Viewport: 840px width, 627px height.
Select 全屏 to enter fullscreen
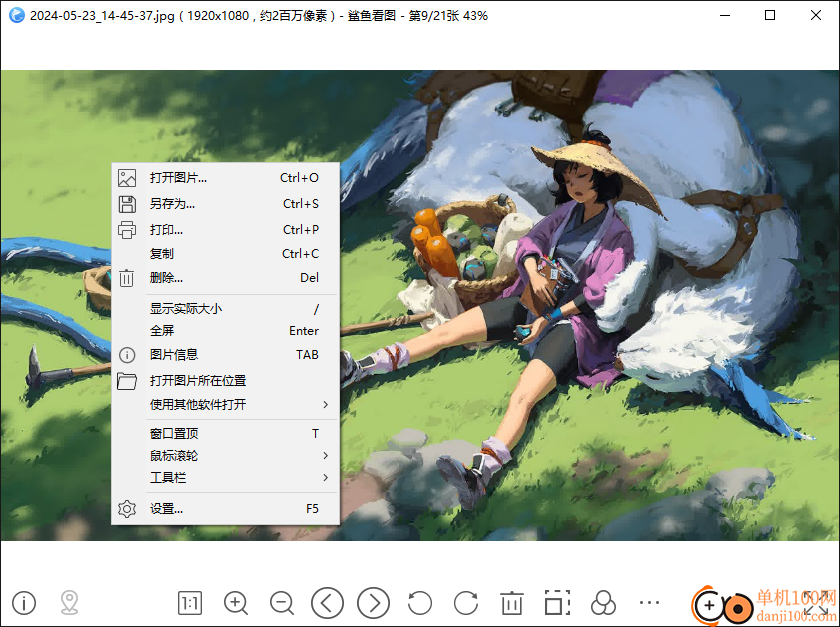tap(226, 331)
